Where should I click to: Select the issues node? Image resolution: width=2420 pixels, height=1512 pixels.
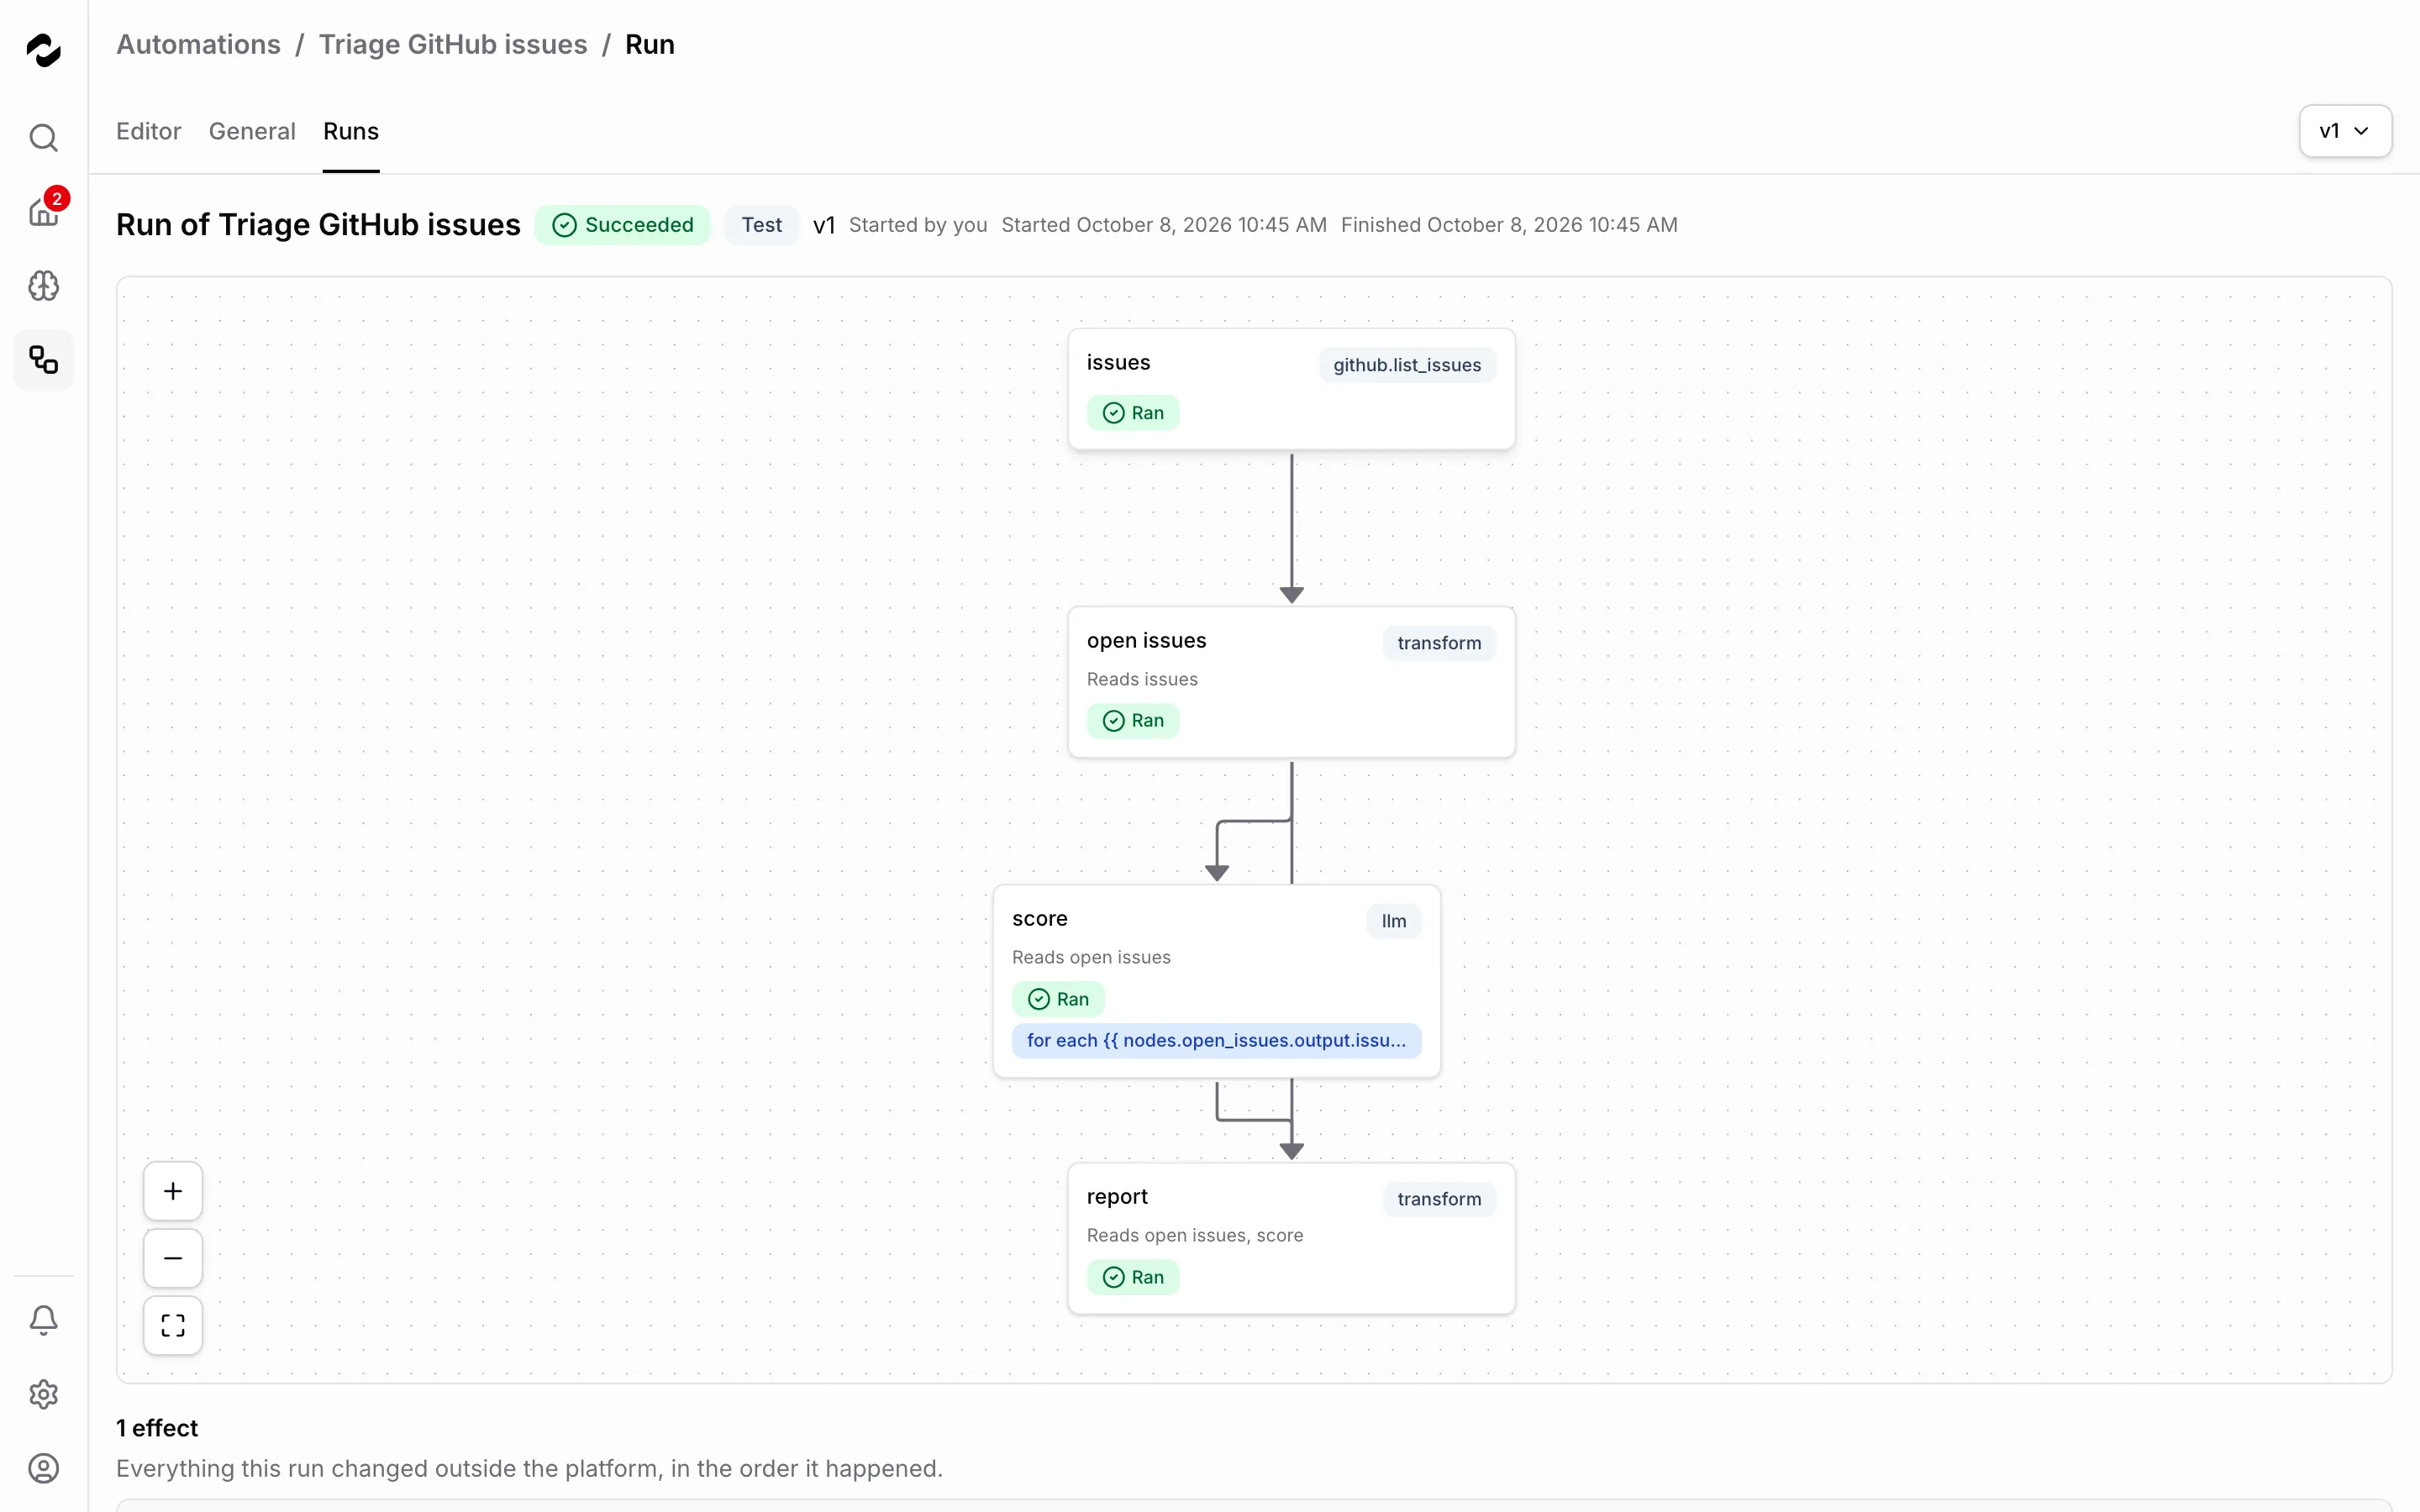[1291, 389]
